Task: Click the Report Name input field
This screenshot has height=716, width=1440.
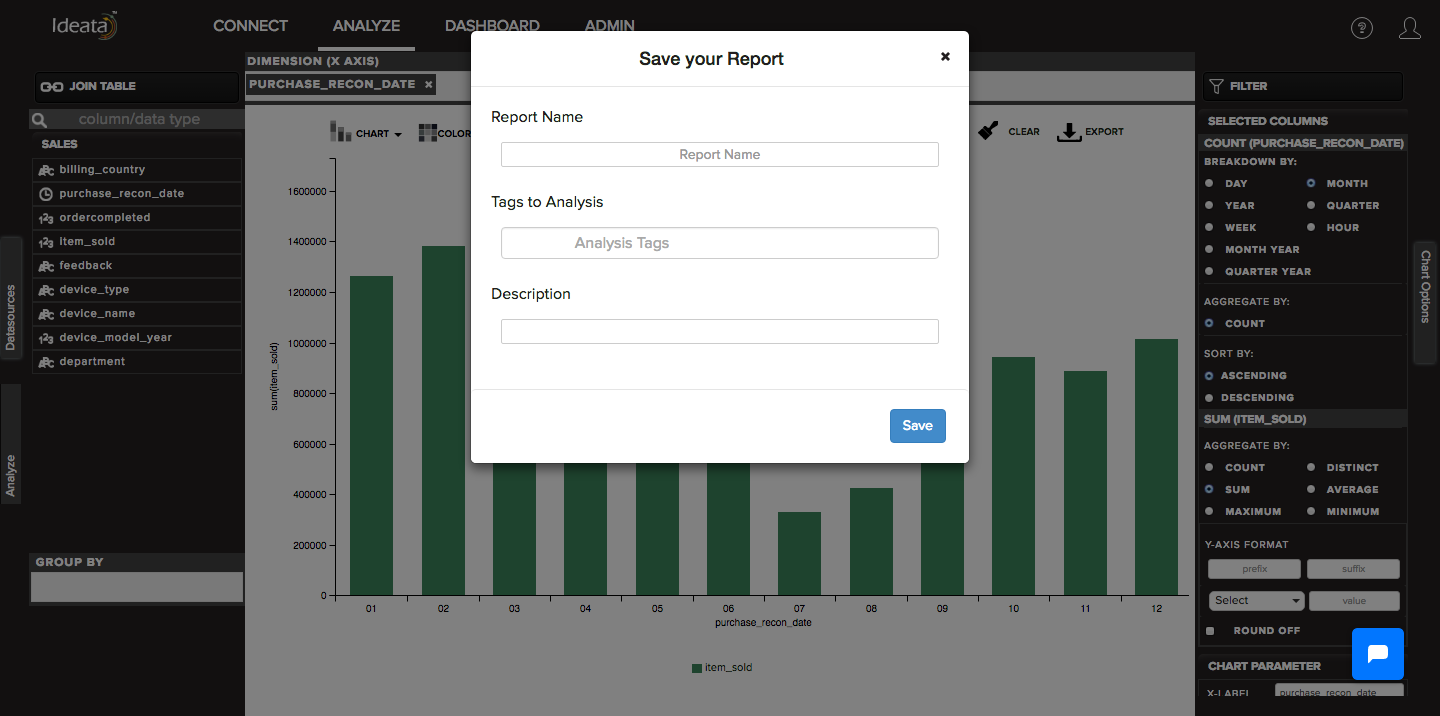Action: 720,154
